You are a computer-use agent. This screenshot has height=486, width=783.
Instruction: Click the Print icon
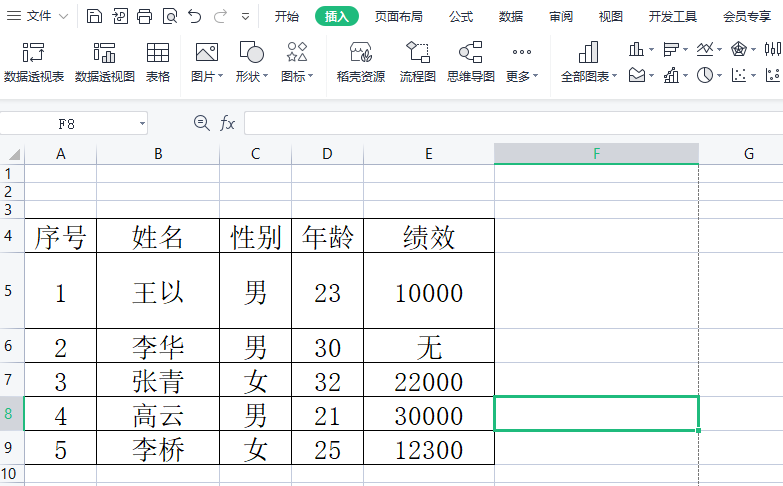(145, 16)
